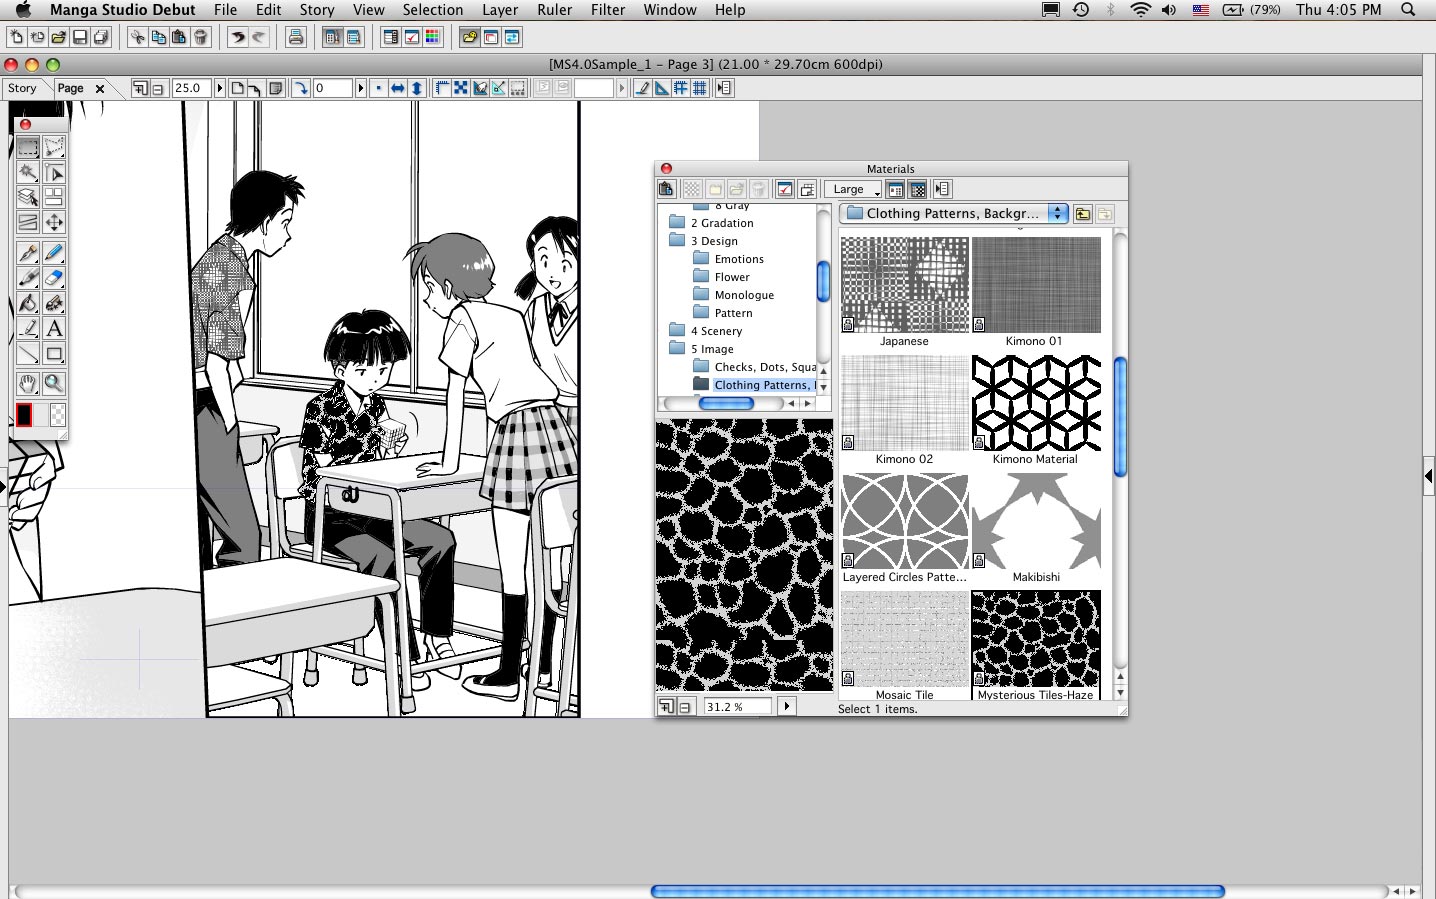
Task: Select the black foreground color swatch
Action: (25, 414)
